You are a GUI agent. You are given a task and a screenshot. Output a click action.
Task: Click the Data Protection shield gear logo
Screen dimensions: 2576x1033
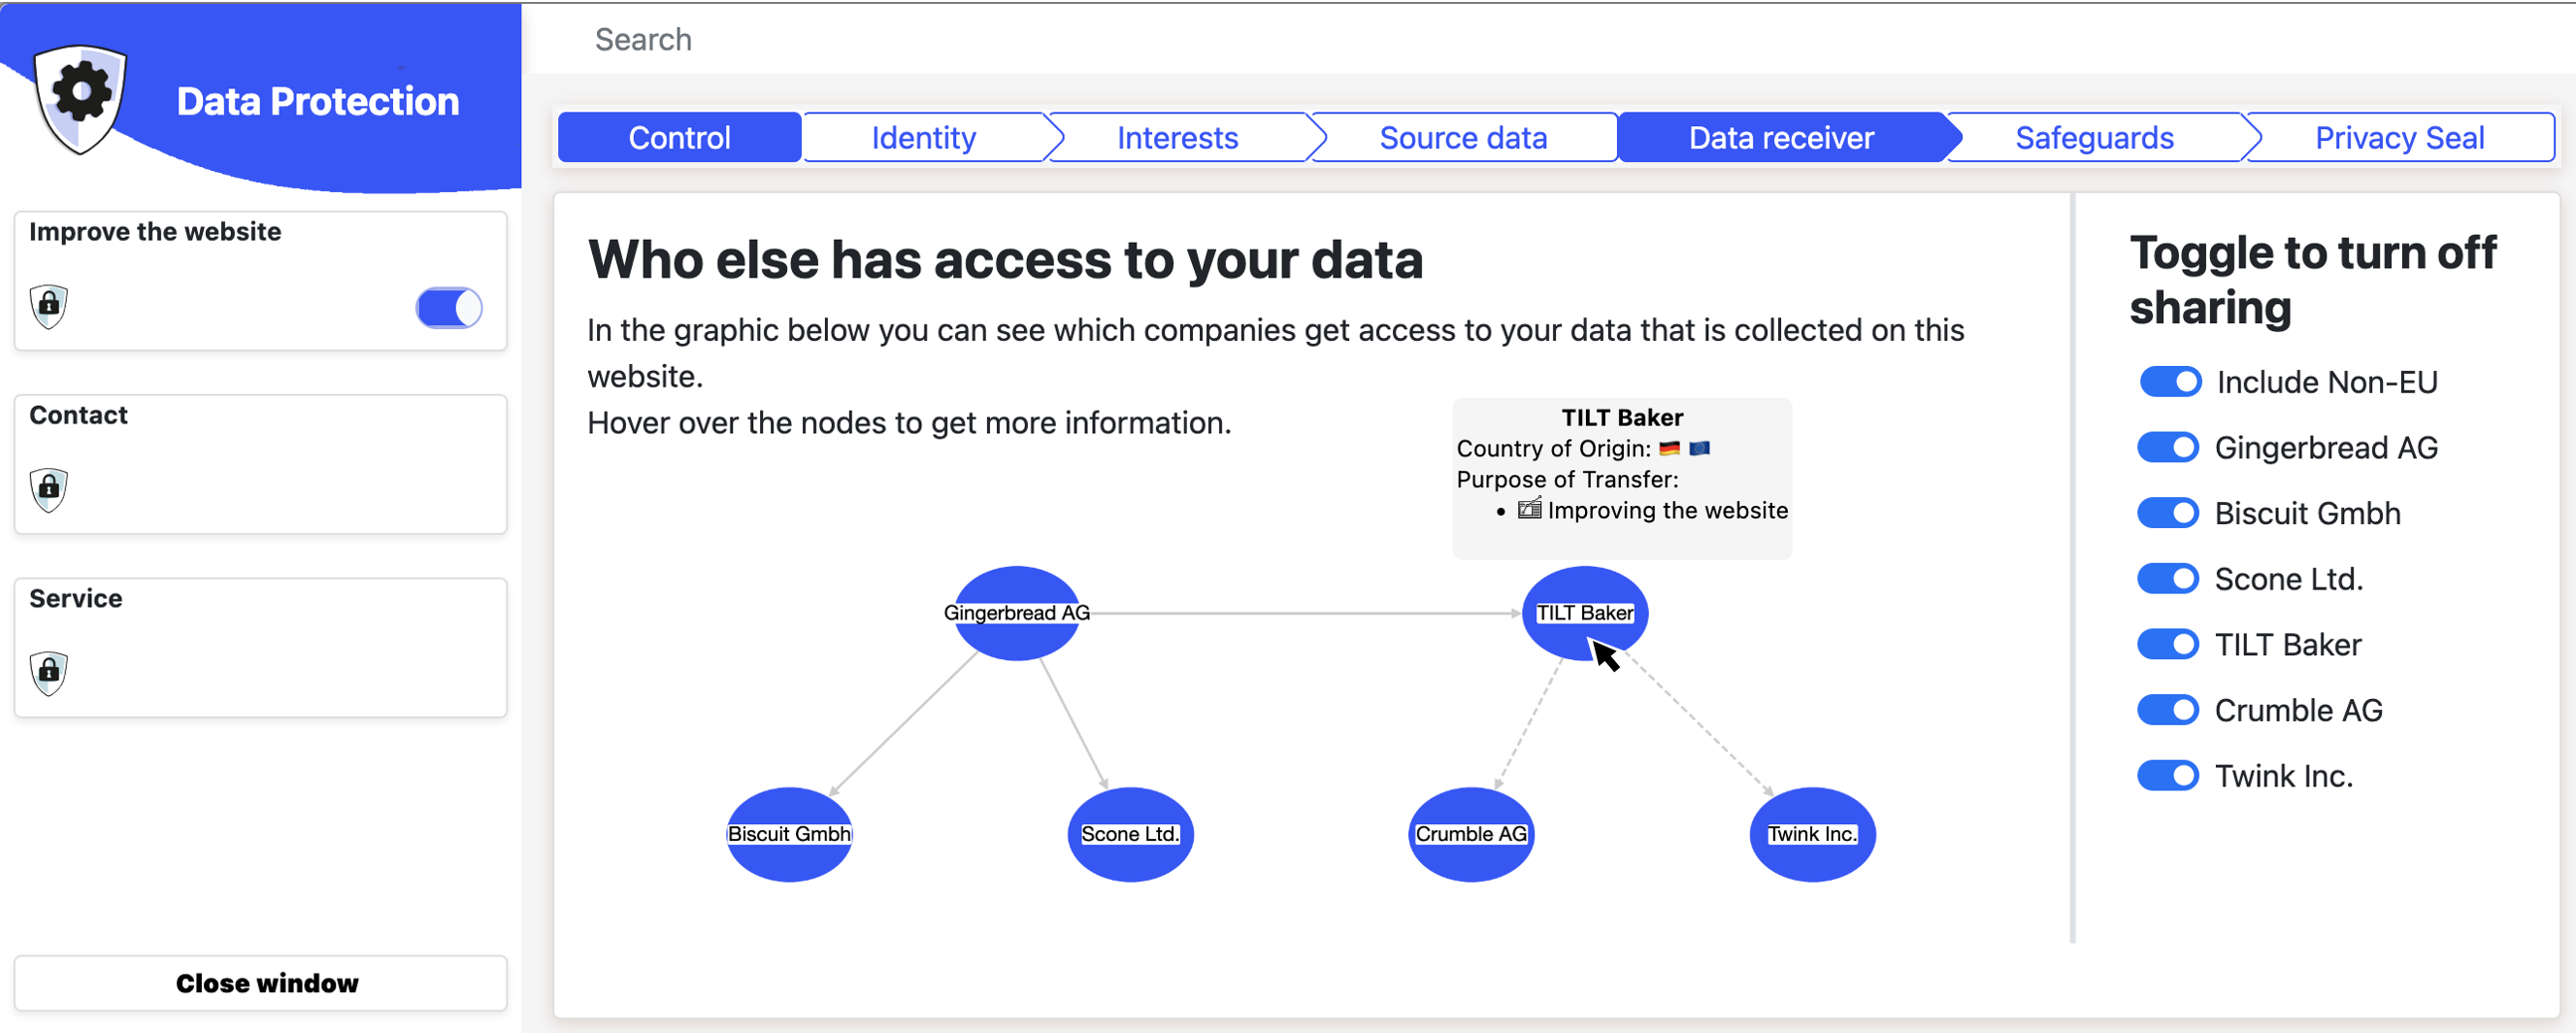pyautogui.click(x=80, y=97)
